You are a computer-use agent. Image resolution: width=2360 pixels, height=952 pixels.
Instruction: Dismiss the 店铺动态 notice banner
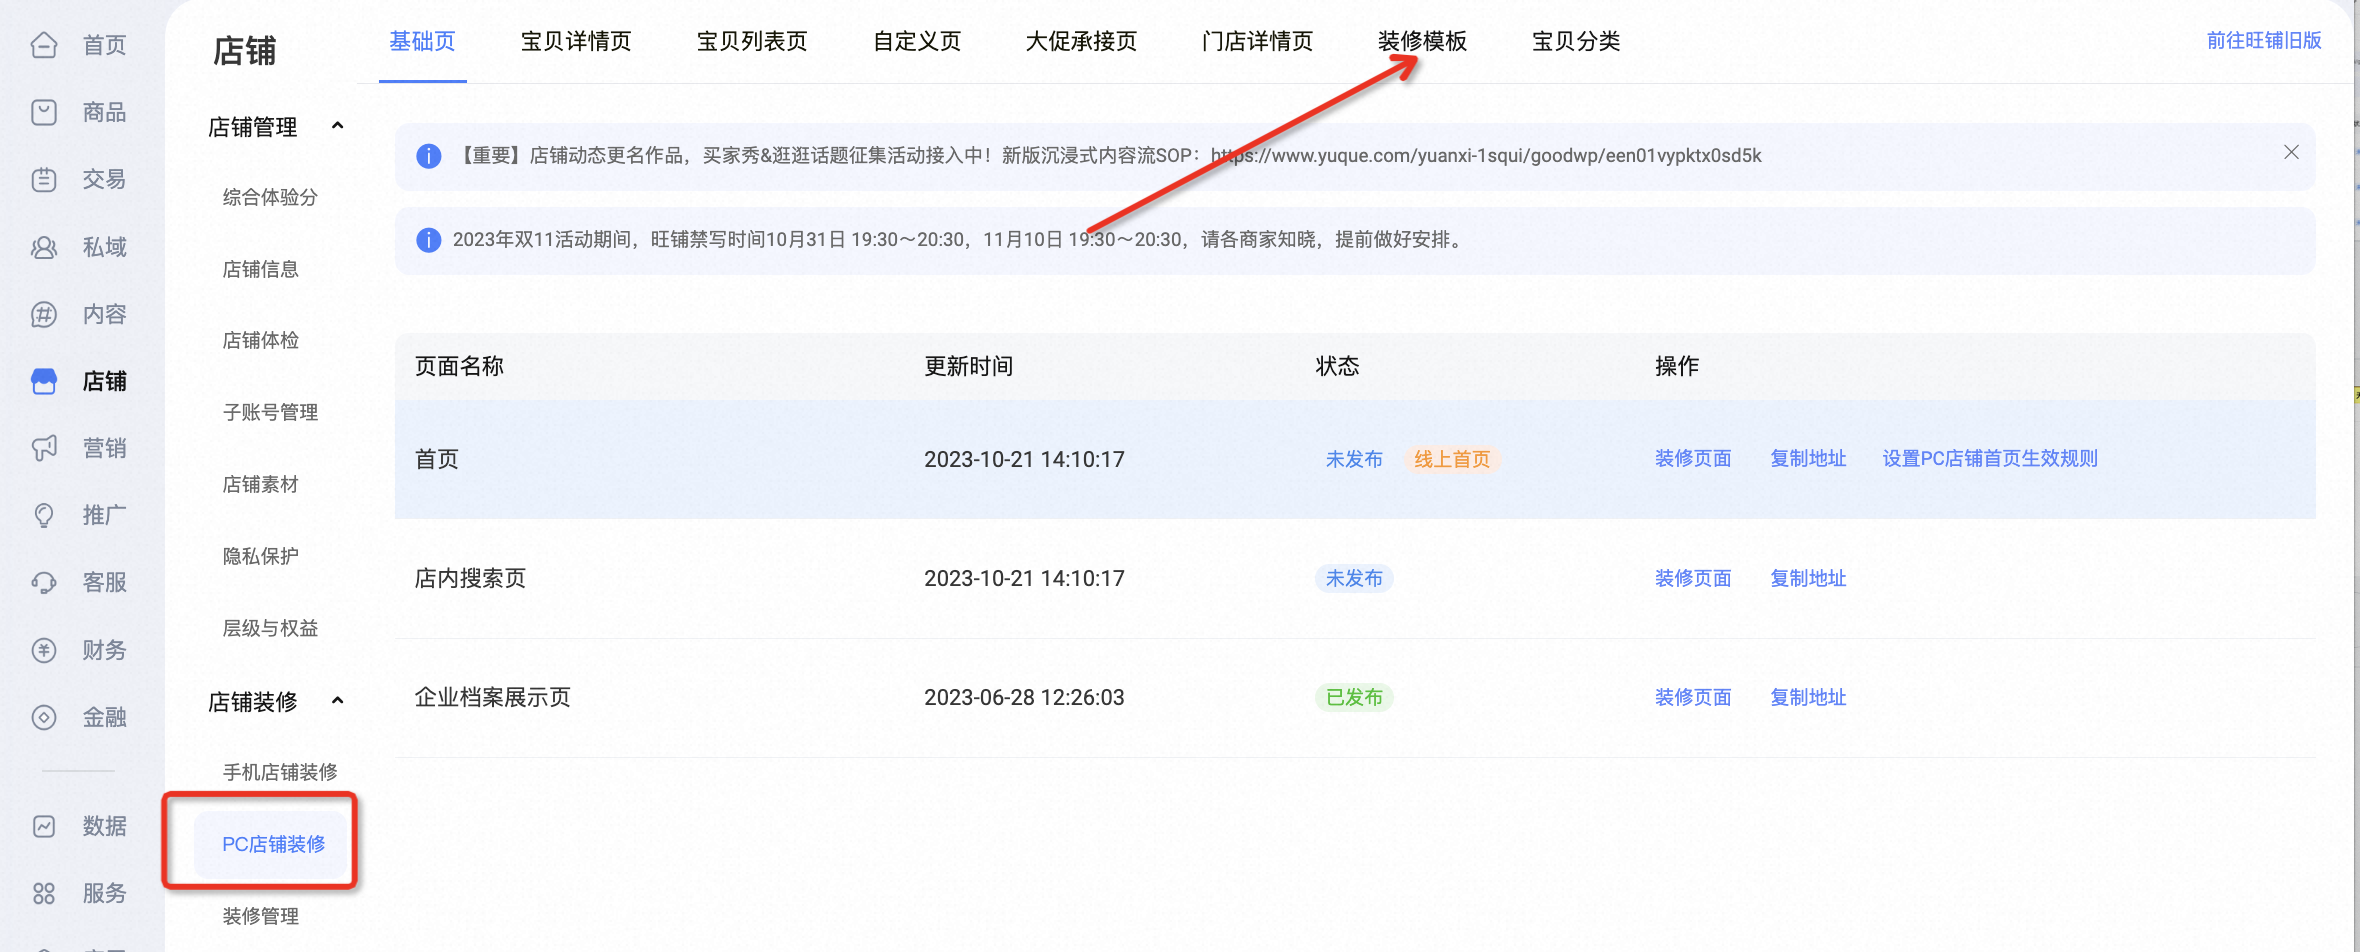pos(2291,152)
